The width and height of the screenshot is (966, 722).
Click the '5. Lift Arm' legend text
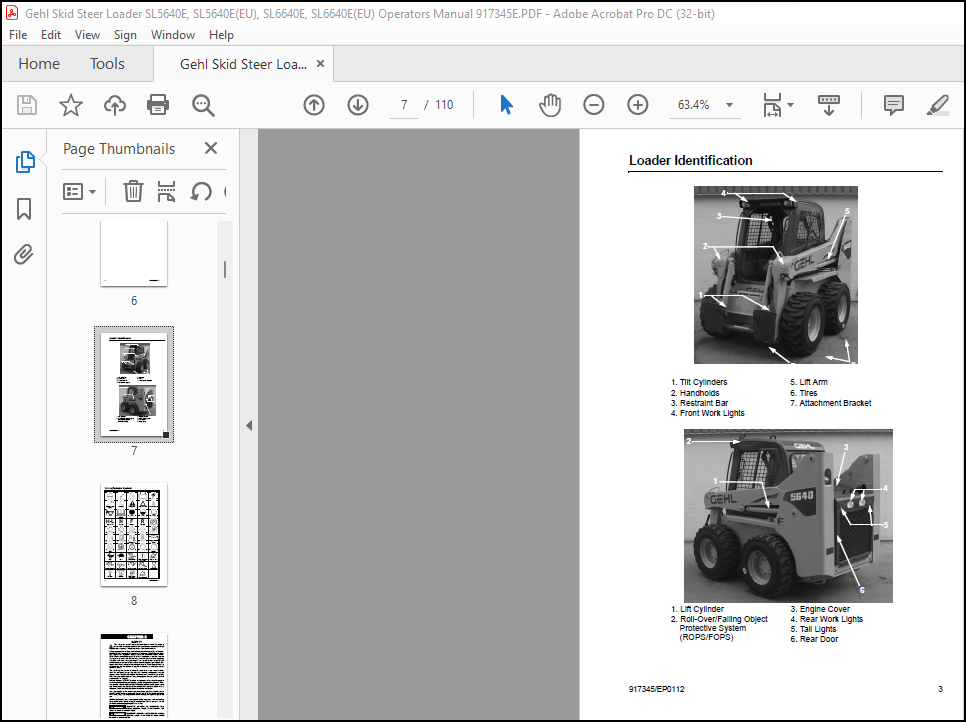click(x=808, y=382)
